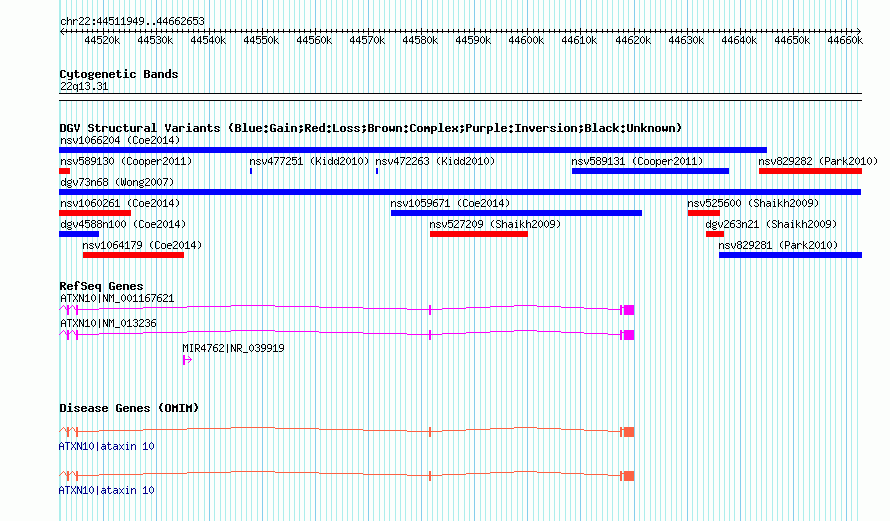
Task: Select the nsv527209 (Shaikh2009) red bar
Action: tap(479, 234)
